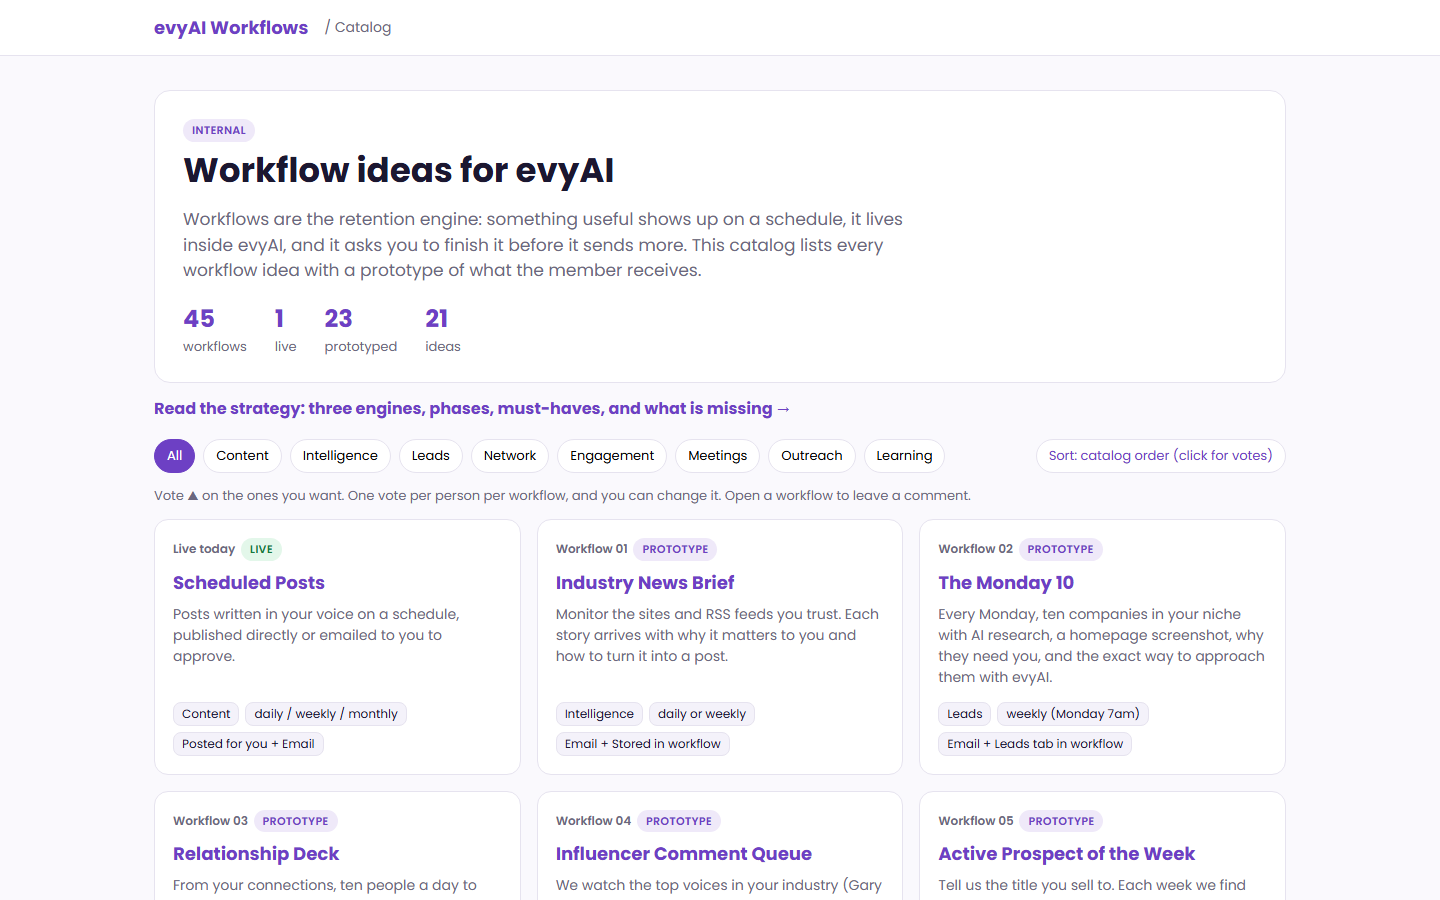The height and width of the screenshot is (900, 1440).
Task: Open the Relationship Deck workflow
Action: 256,854
